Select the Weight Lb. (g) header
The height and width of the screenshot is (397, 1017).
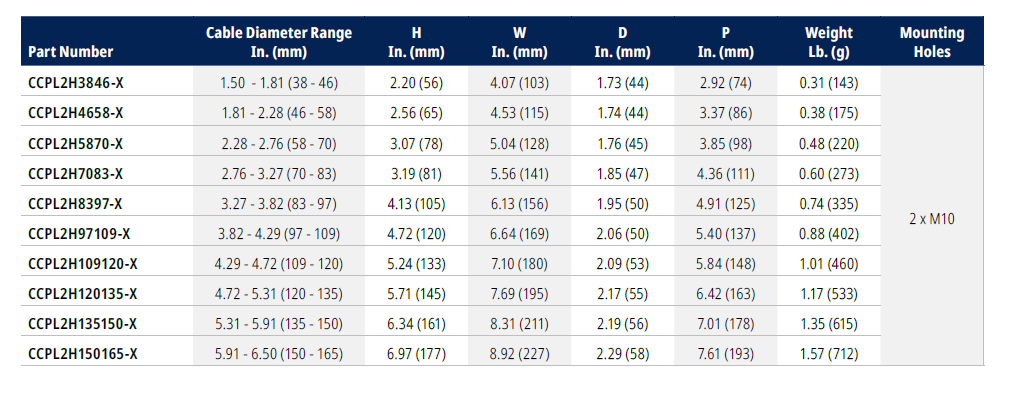click(x=828, y=42)
